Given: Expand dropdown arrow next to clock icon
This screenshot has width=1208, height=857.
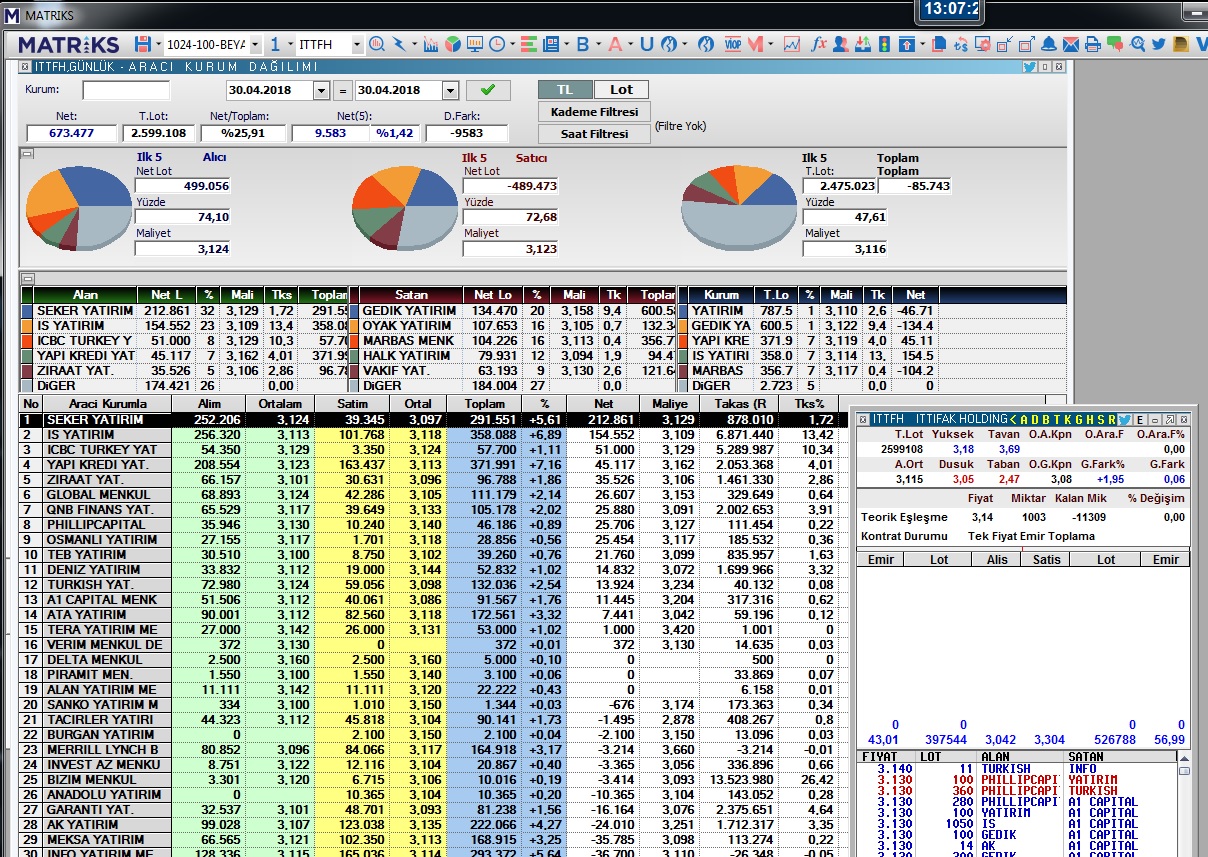Looking at the screenshot, I should click(512, 45).
